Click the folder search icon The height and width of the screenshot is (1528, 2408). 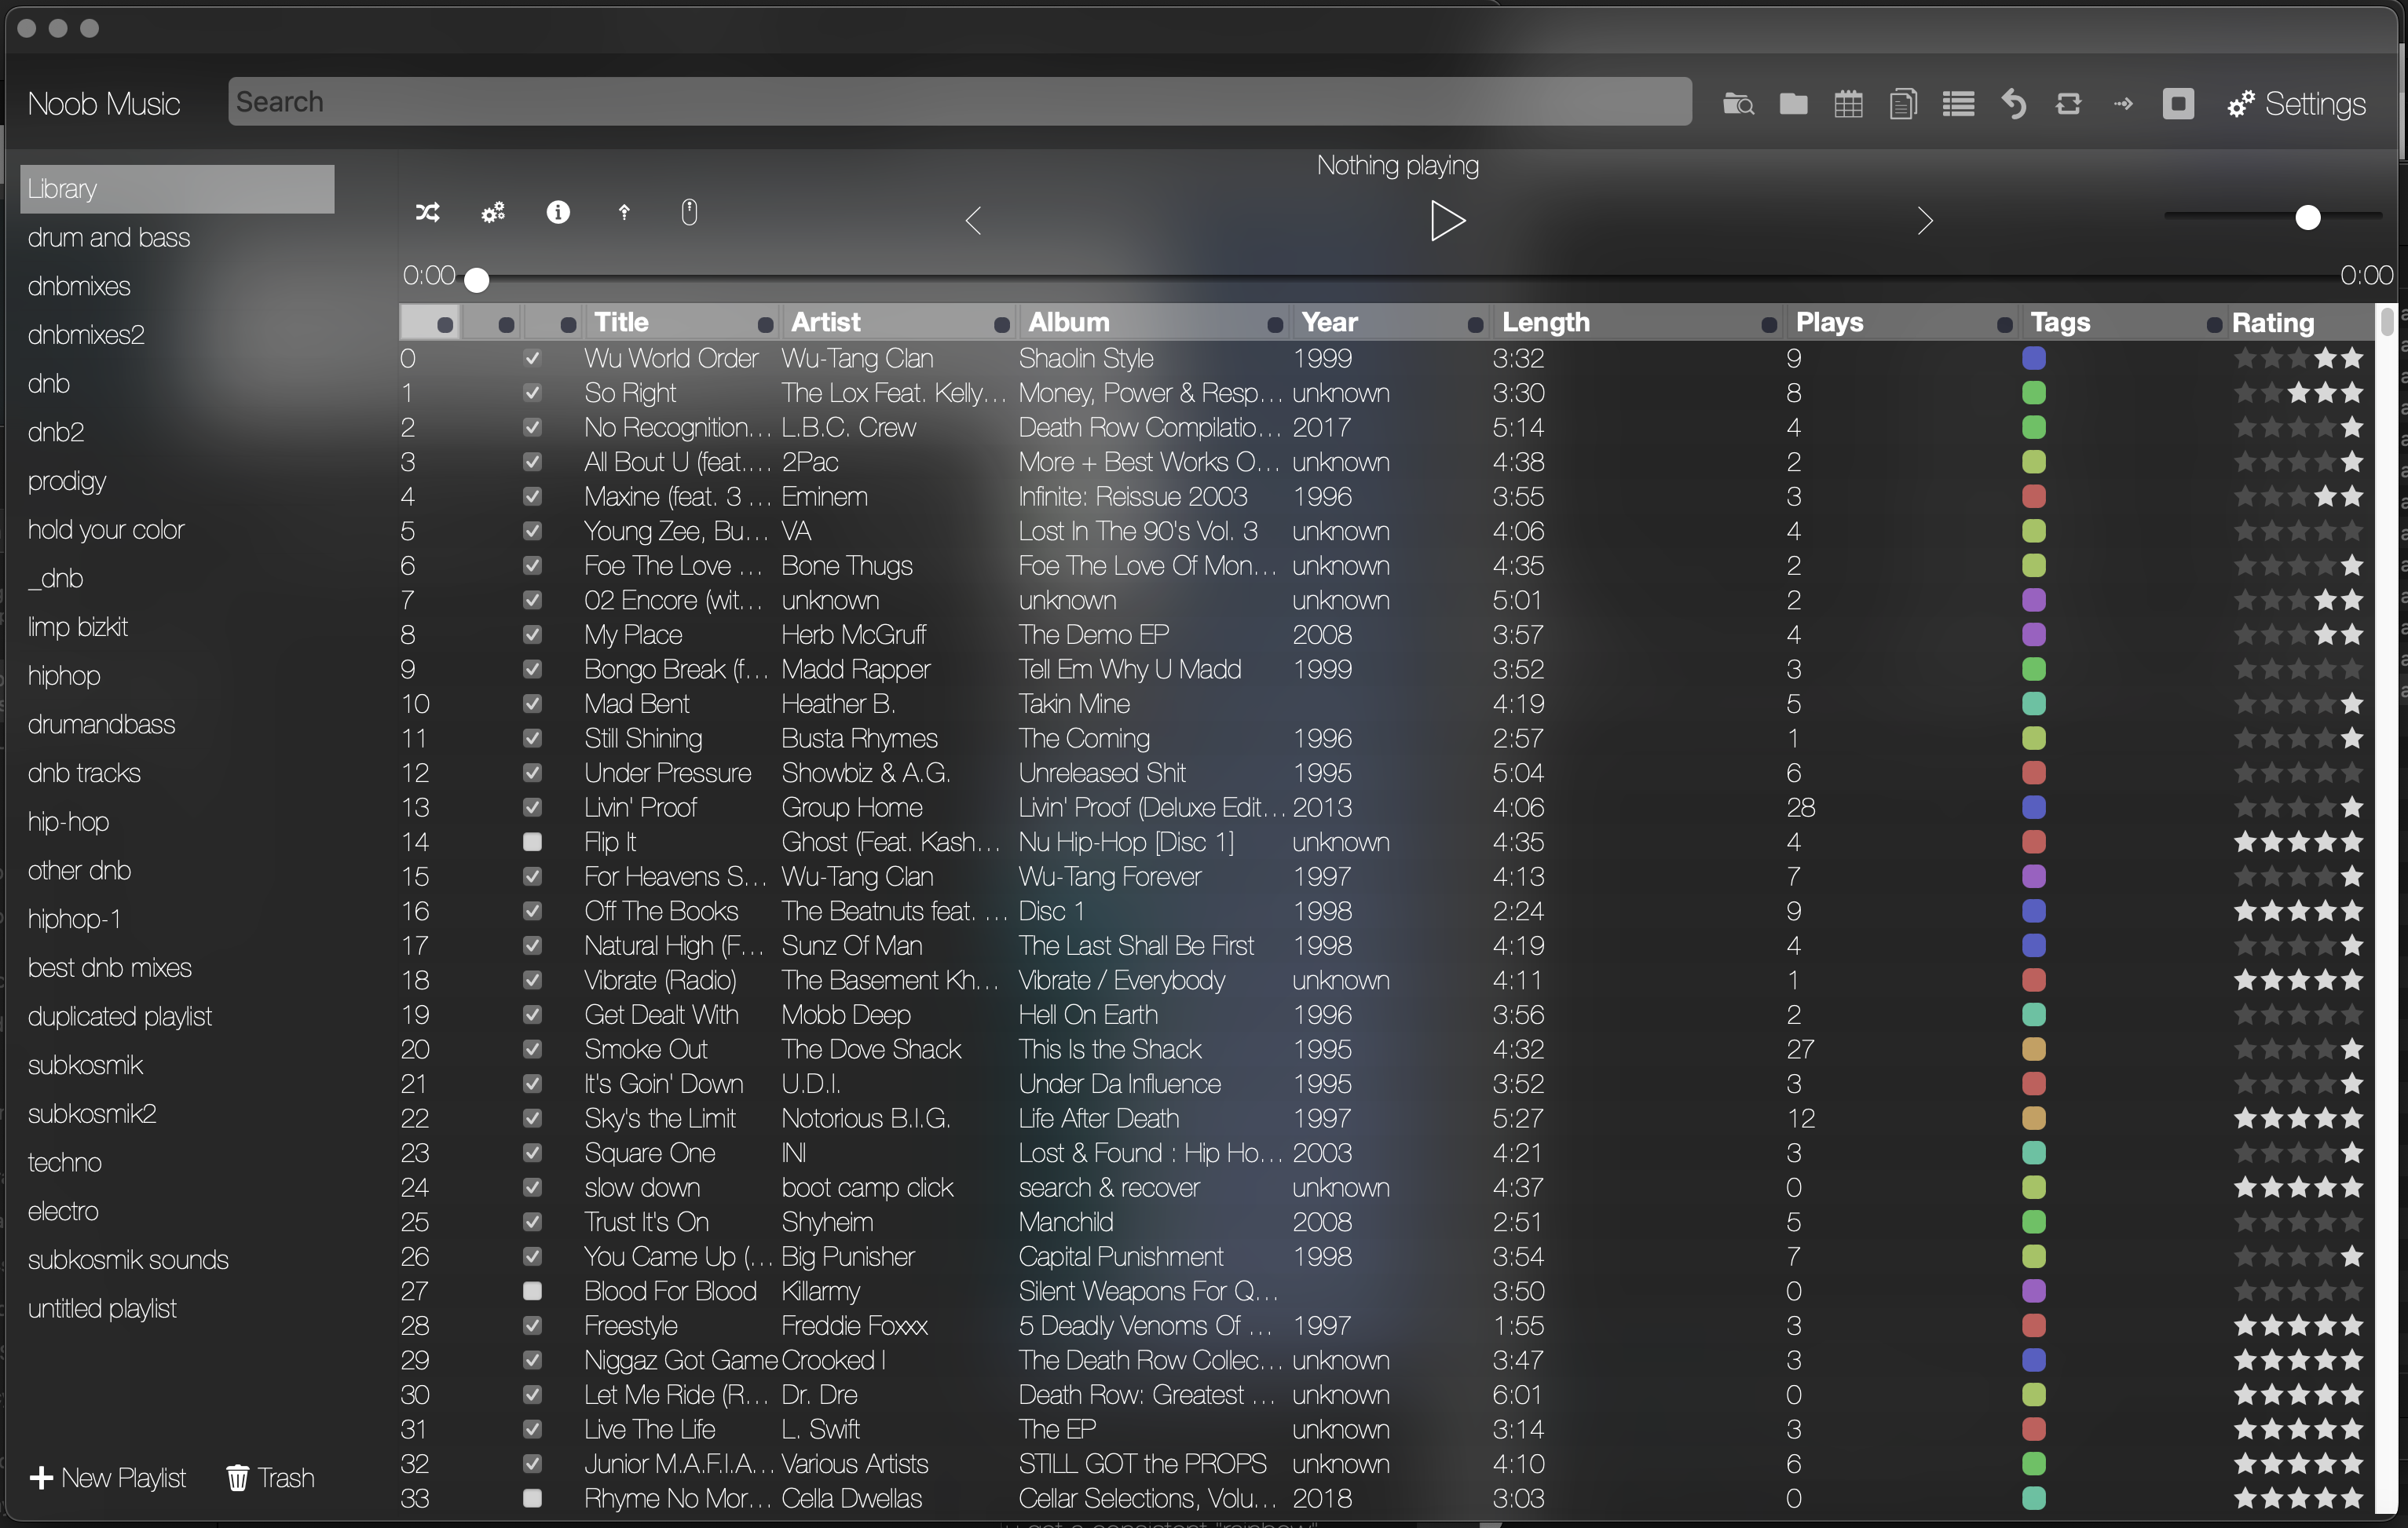[x=1738, y=104]
